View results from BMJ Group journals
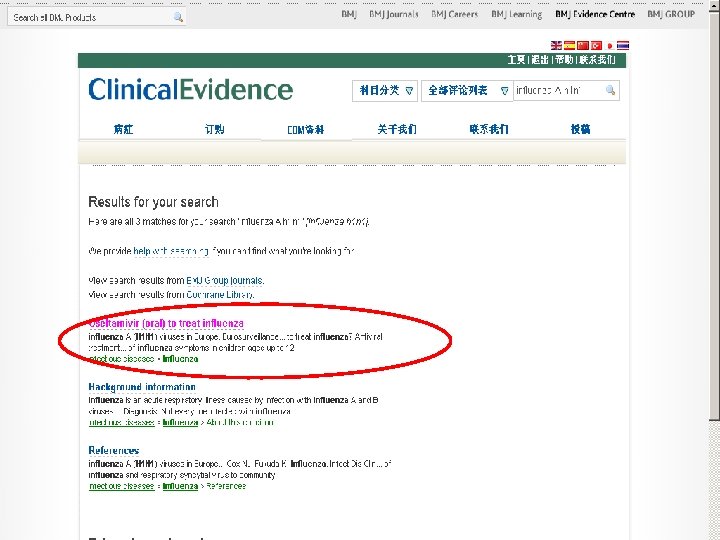Screen dimensions: 720x540 (225, 280)
